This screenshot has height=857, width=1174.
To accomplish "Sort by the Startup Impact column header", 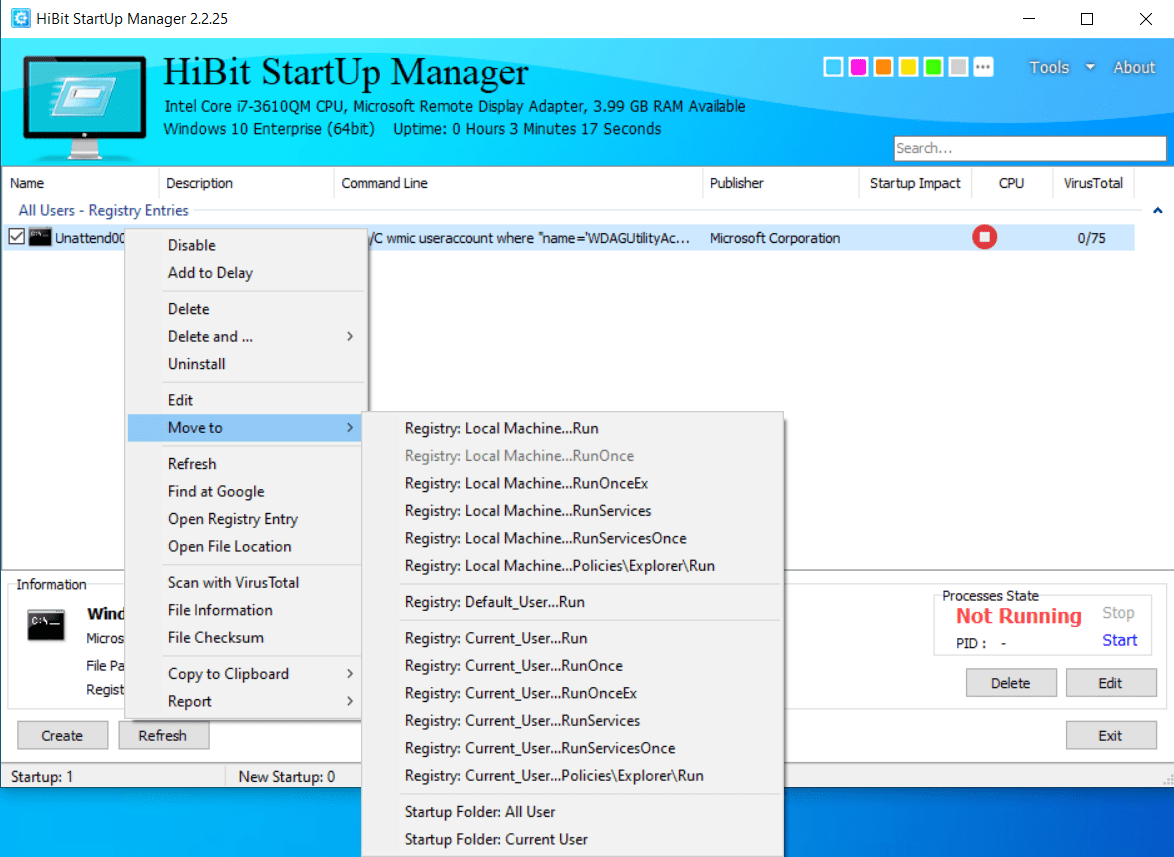I will click(915, 183).
